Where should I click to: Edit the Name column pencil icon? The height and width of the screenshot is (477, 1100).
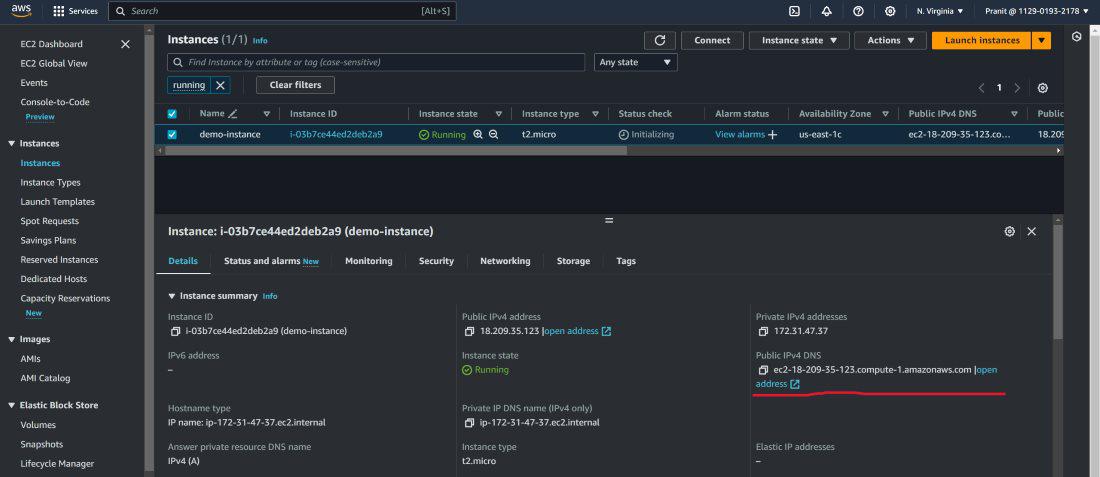click(x=233, y=114)
